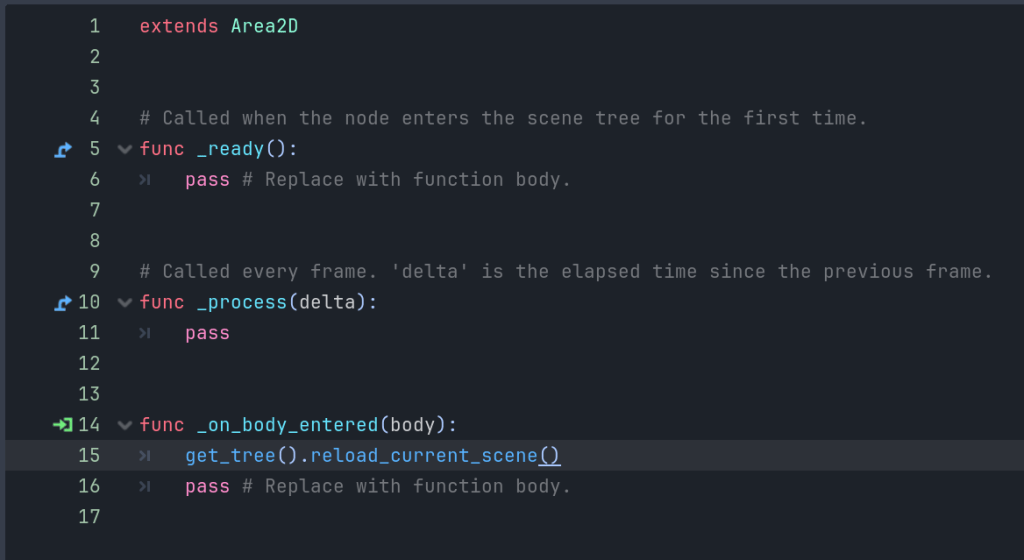Place cursor on the extends keyword
This screenshot has width=1024, height=560.
click(x=179, y=26)
